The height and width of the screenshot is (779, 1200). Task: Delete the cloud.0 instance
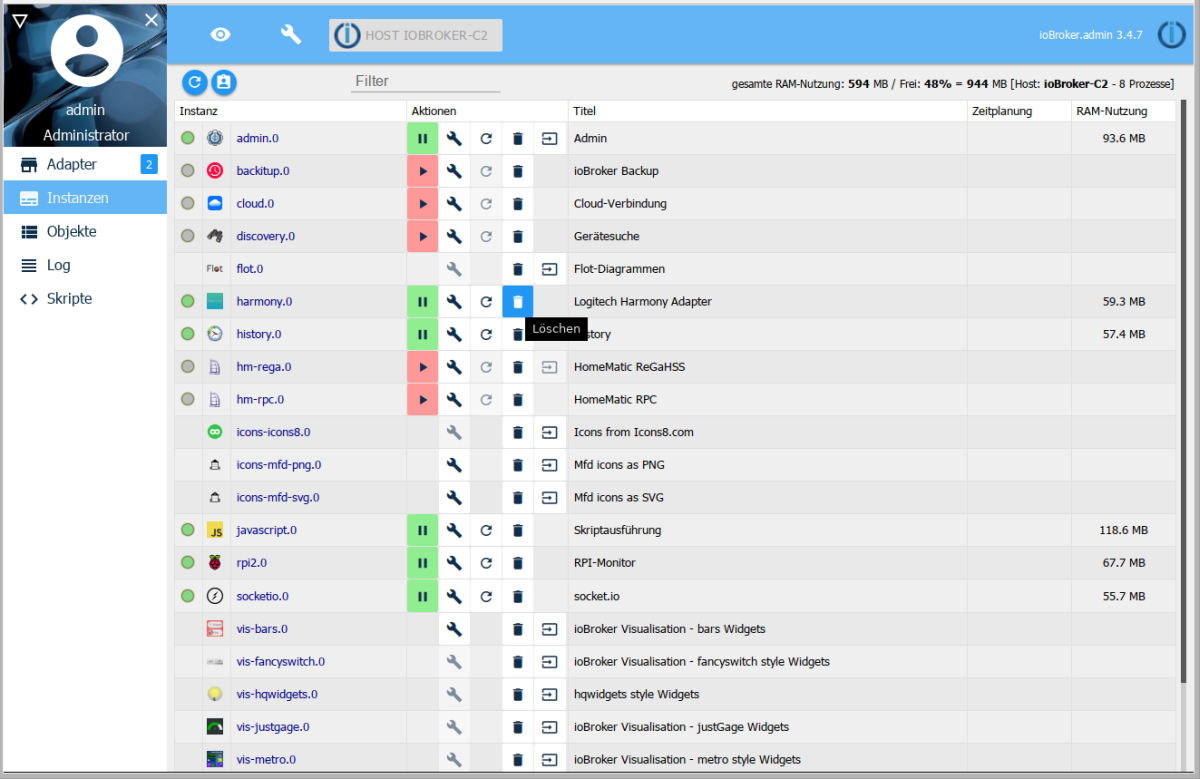pyautogui.click(x=518, y=204)
